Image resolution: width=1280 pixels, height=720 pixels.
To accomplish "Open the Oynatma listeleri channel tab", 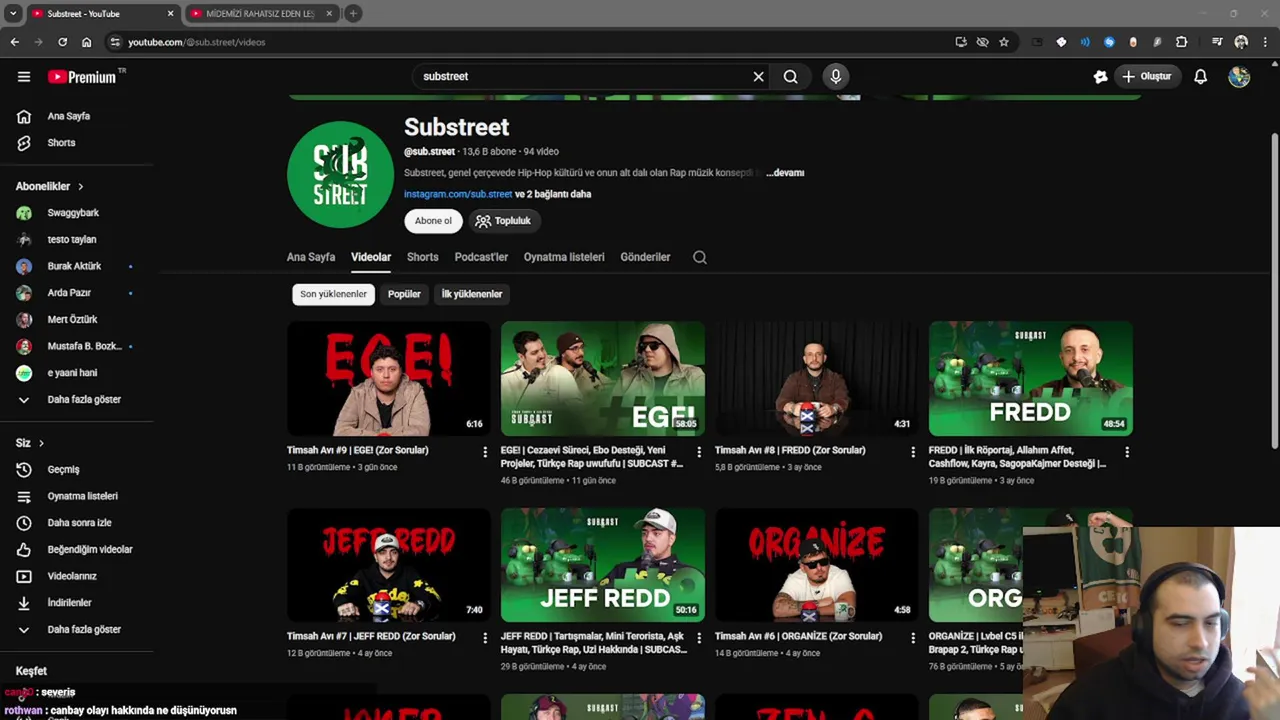I will (564, 257).
